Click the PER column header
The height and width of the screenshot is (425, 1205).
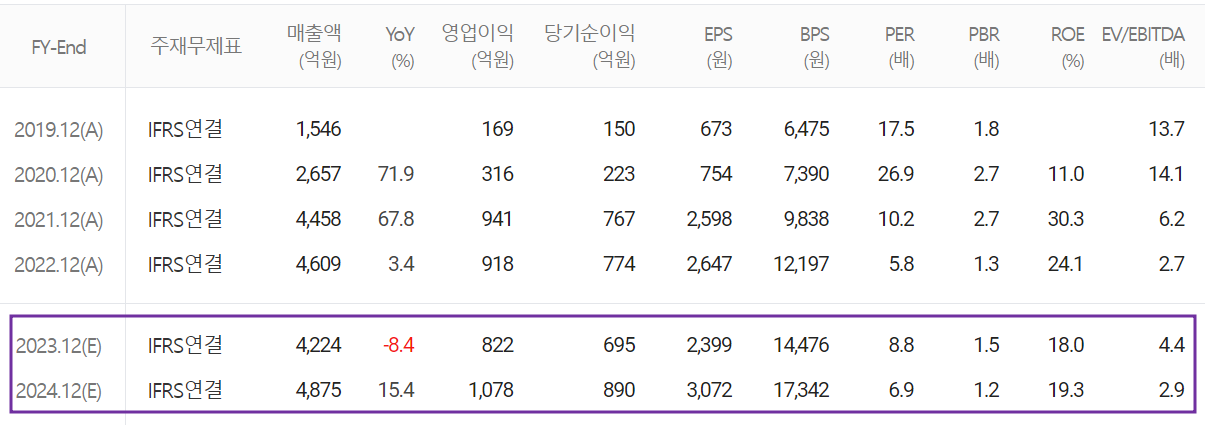click(x=899, y=46)
